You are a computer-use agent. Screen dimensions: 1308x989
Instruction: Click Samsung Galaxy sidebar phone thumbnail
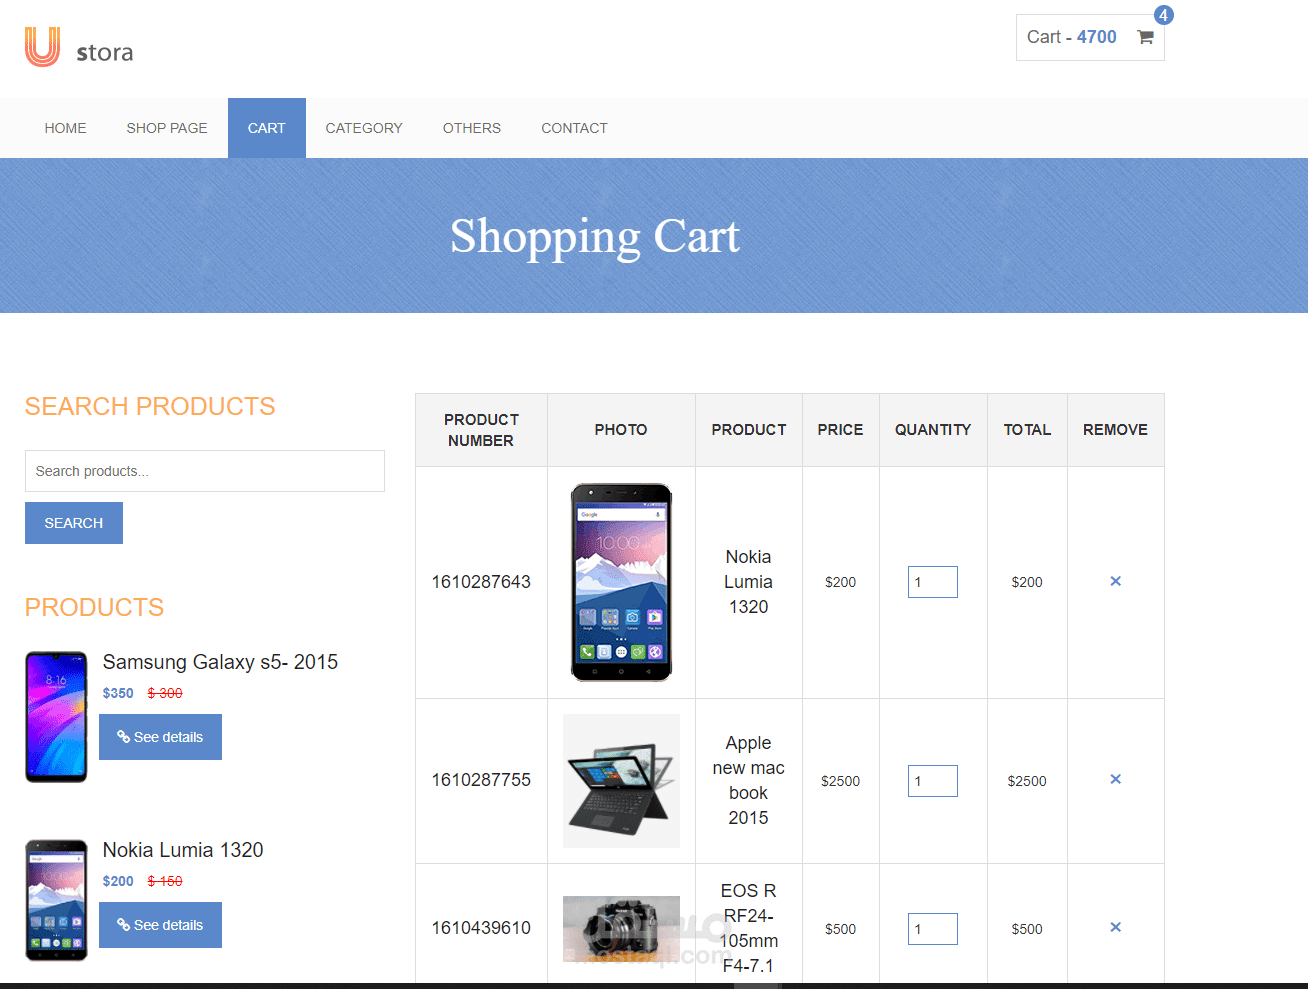56,716
